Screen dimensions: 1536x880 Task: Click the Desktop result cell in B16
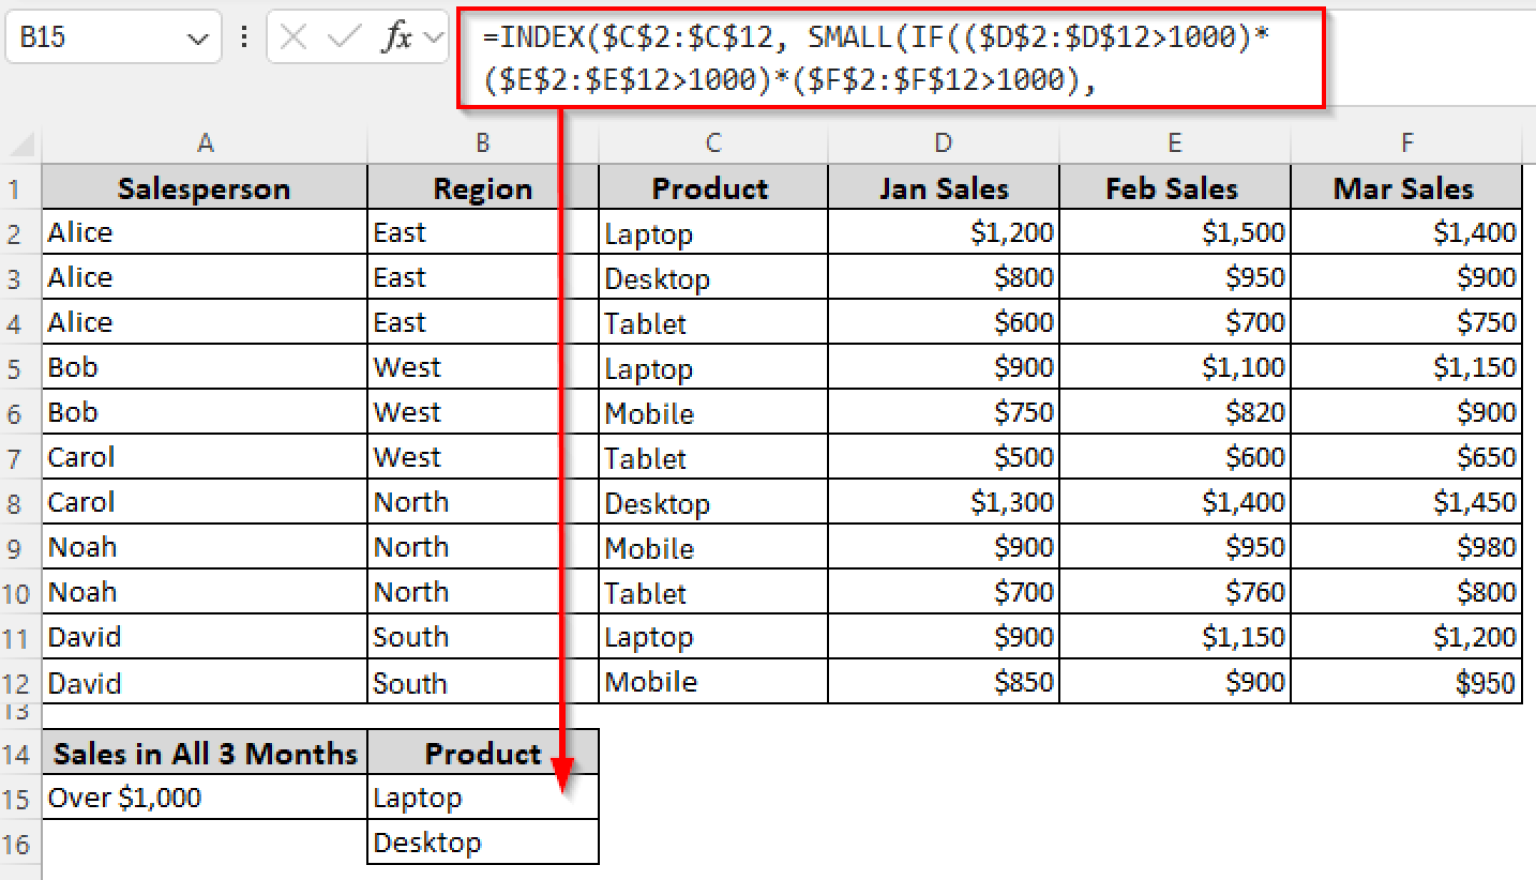pos(483,841)
